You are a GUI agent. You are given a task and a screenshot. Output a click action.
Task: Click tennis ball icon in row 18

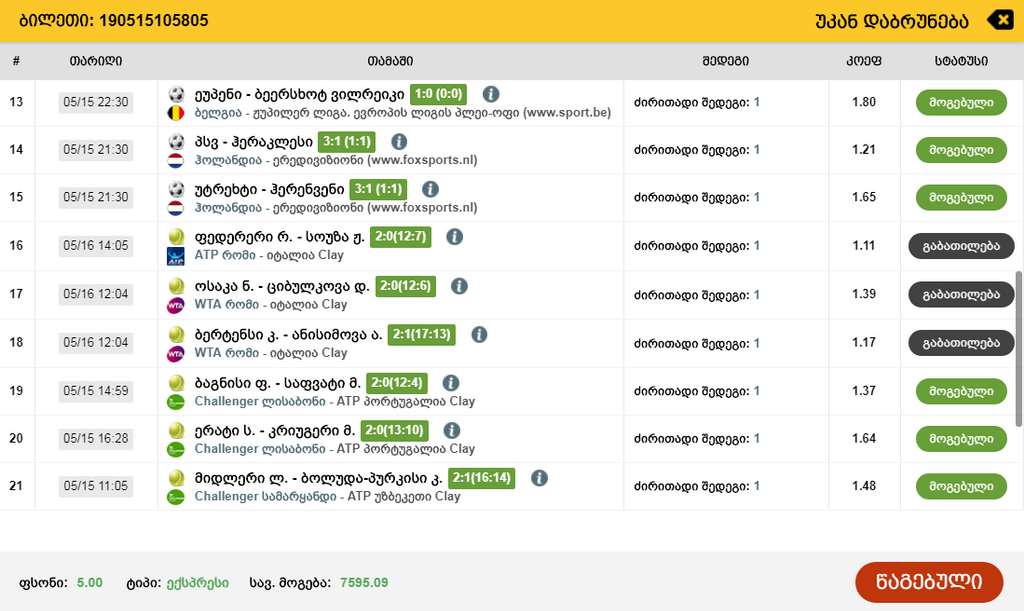[x=176, y=334]
